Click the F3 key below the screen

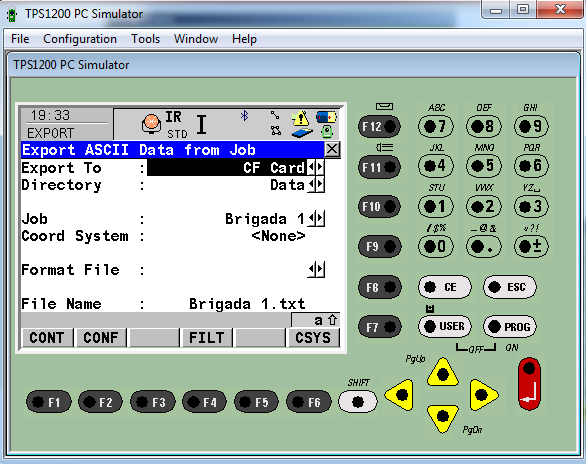152,402
